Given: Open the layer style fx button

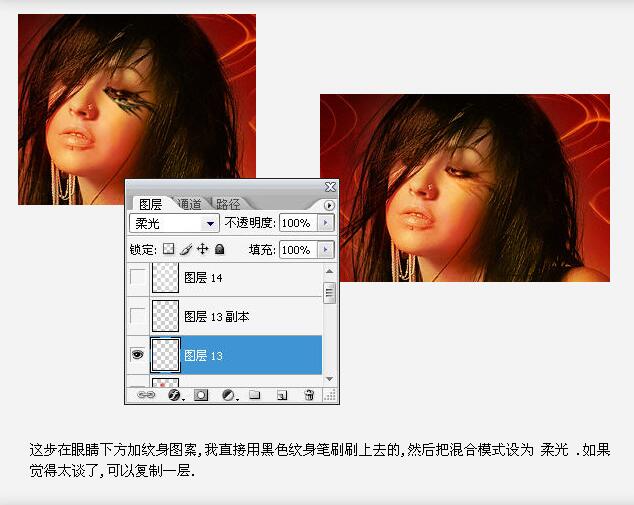Looking at the screenshot, I should [174, 395].
